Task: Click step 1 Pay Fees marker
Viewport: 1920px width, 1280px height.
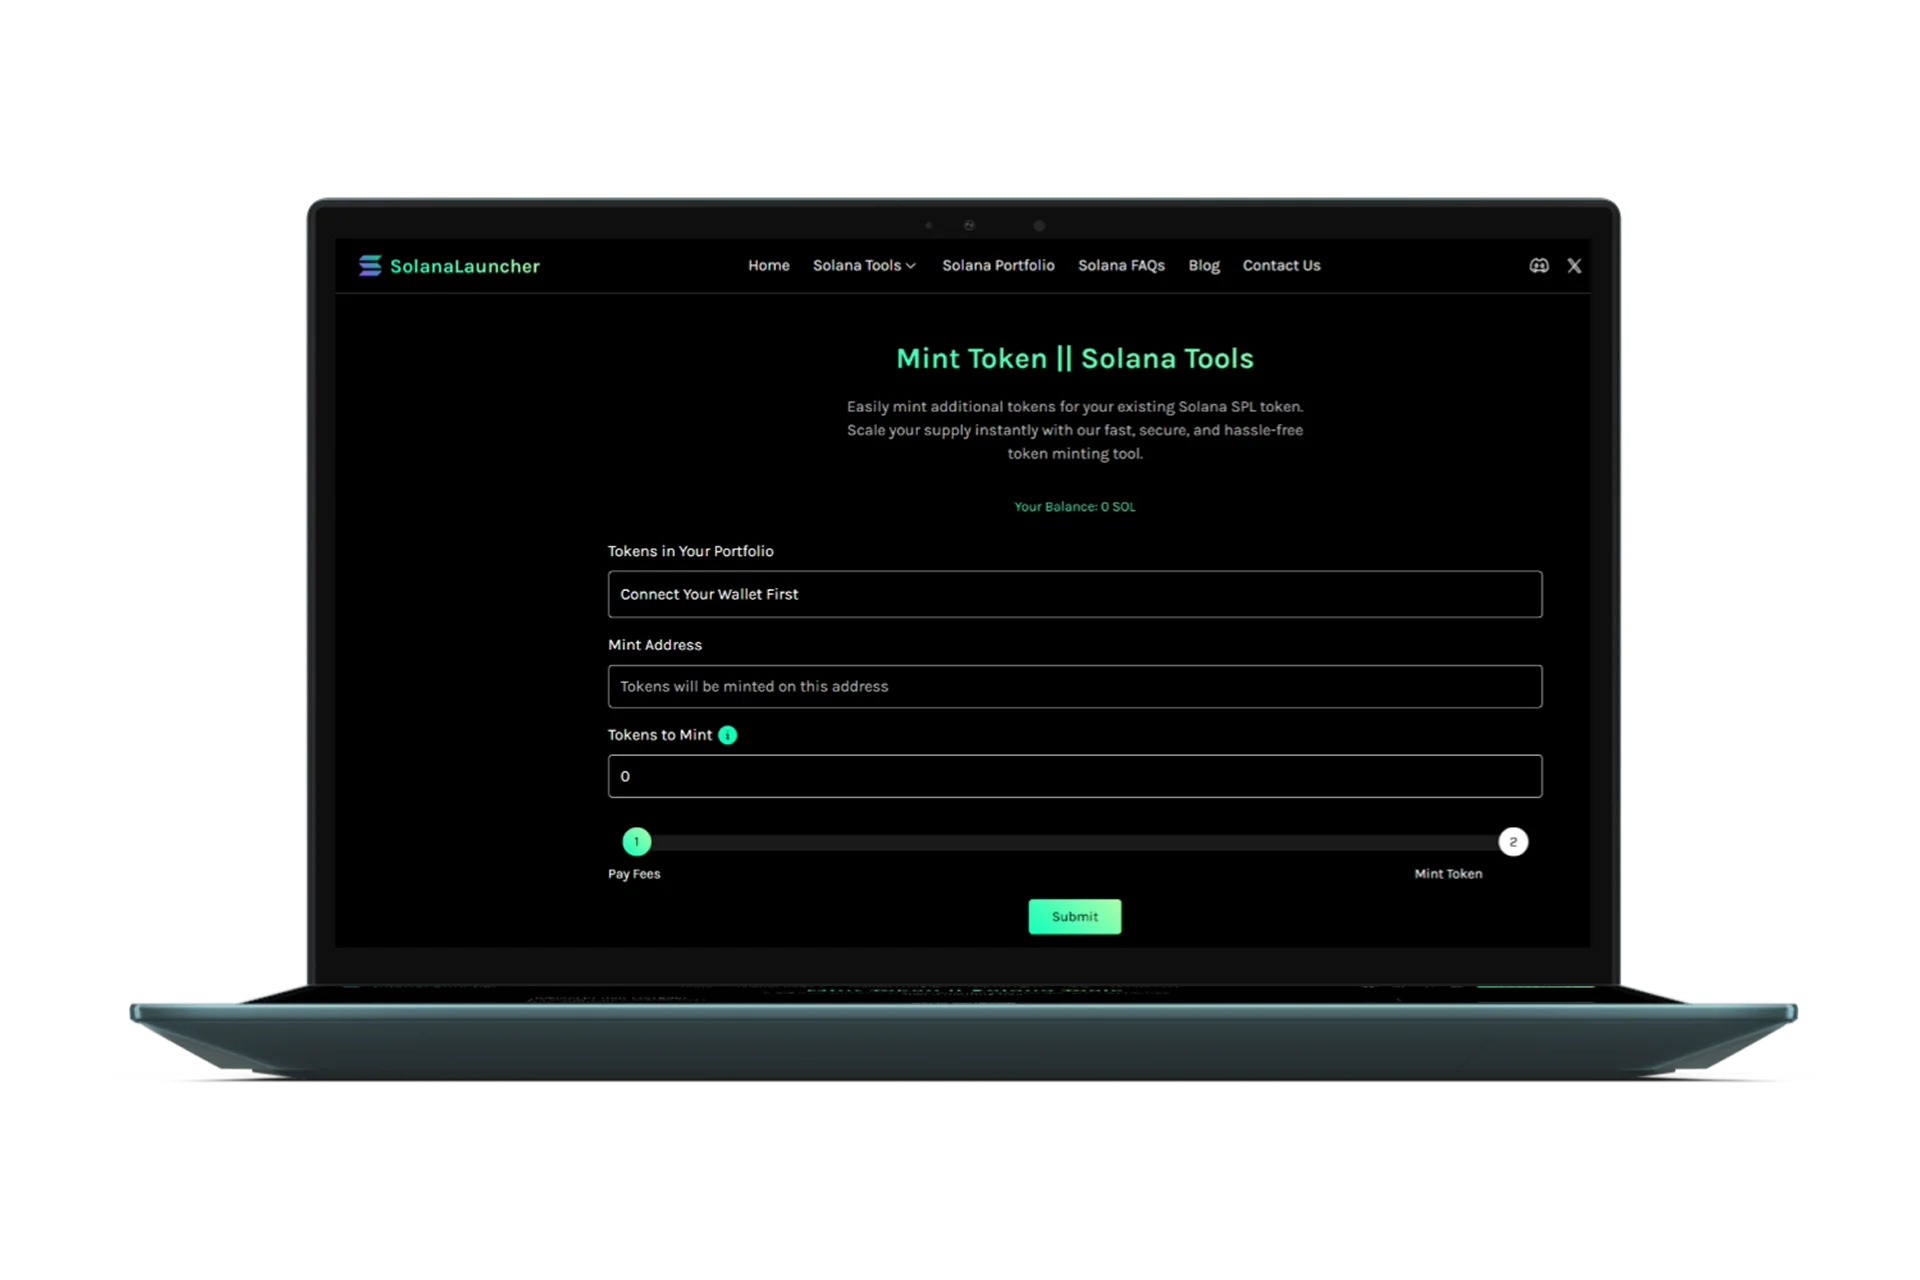Action: click(x=636, y=842)
